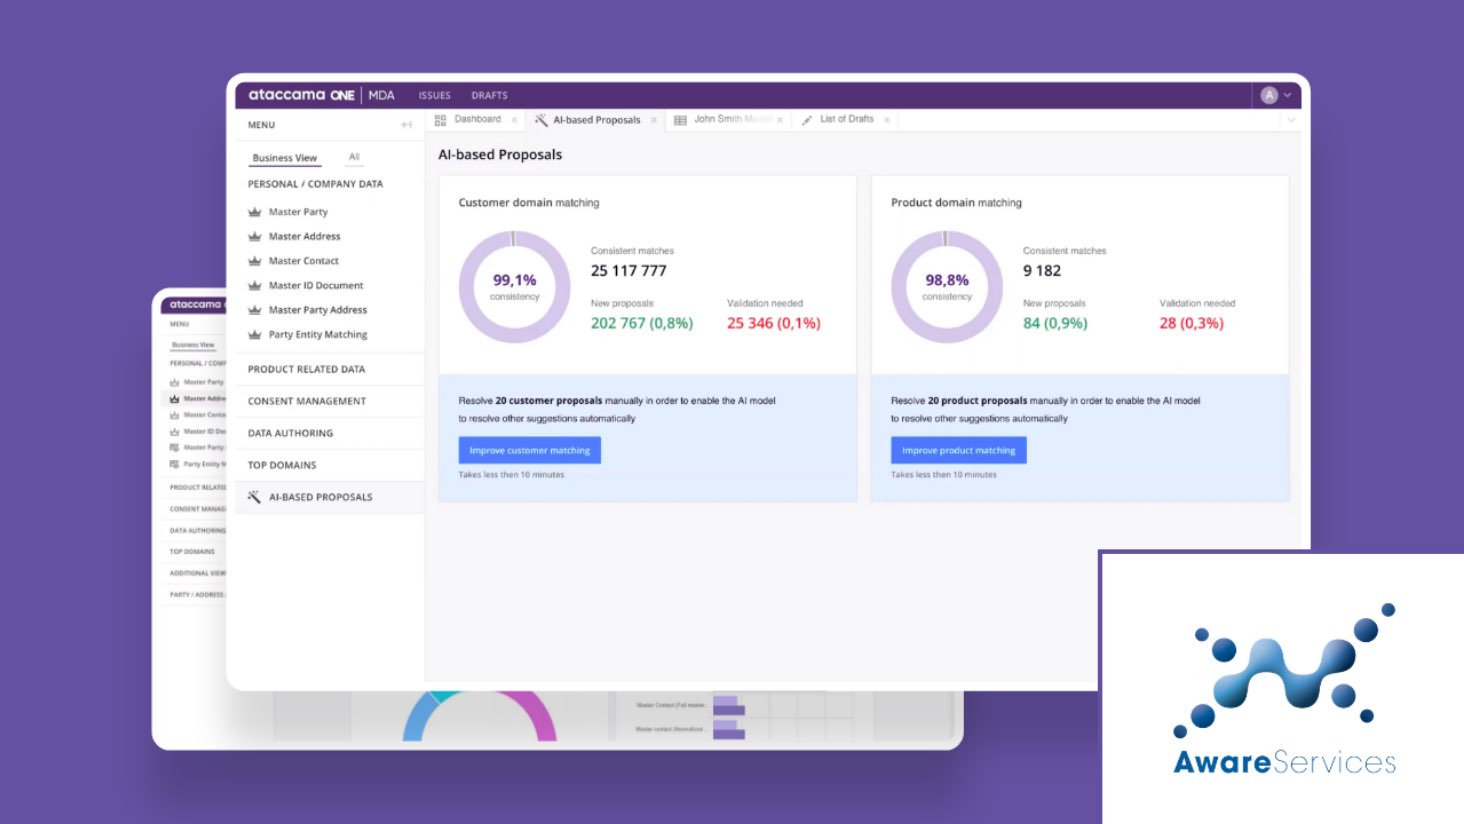Image resolution: width=1464 pixels, height=824 pixels.
Task: Click the Improve customer matching button
Action: click(x=528, y=450)
